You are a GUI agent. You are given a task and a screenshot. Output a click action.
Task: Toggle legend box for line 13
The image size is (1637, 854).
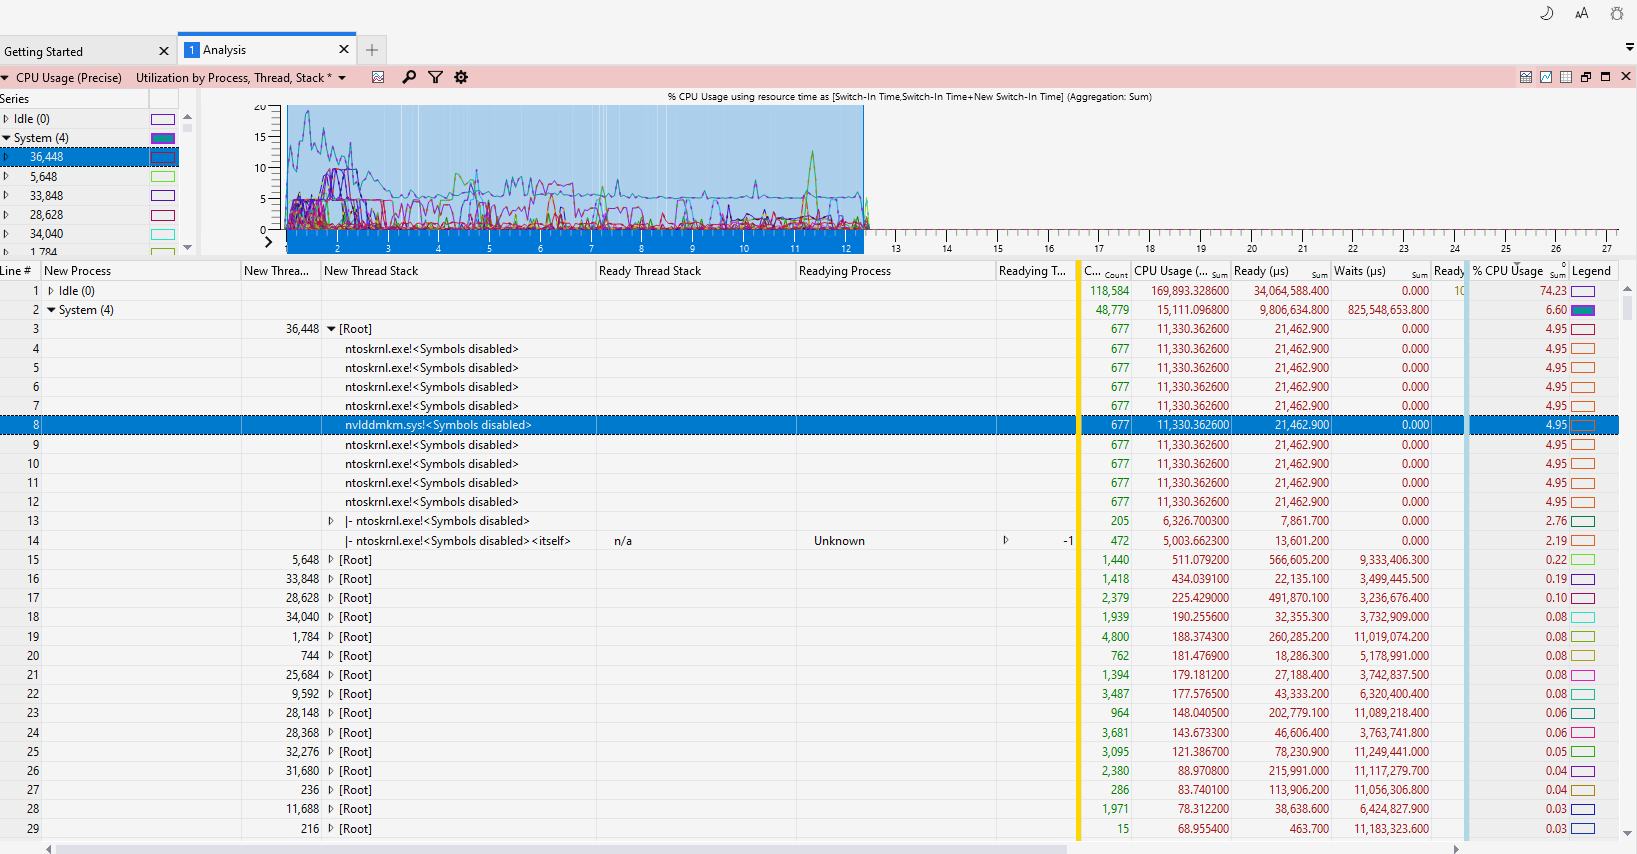tap(1583, 521)
